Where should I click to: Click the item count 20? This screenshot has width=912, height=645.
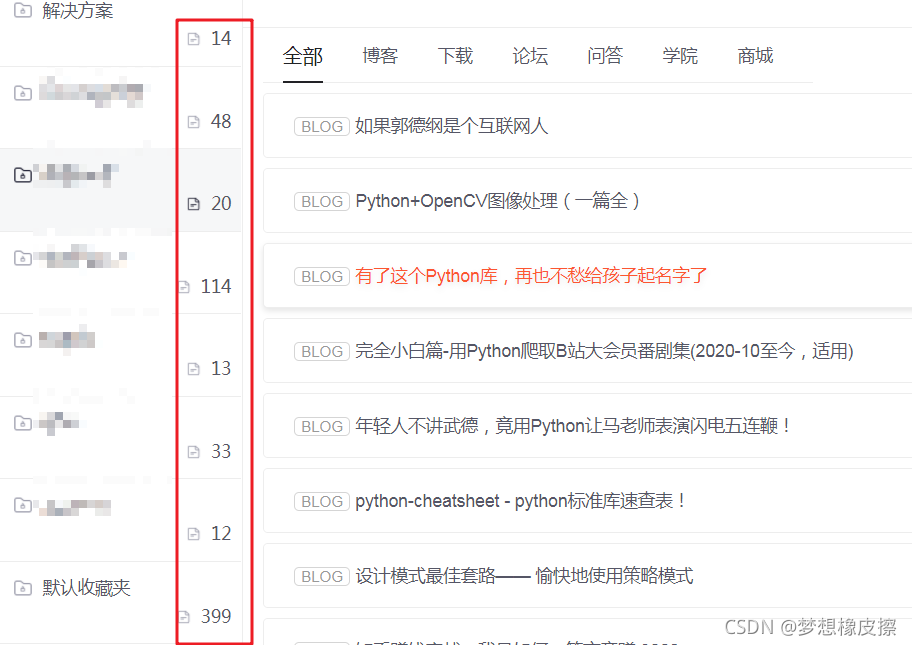coord(221,203)
